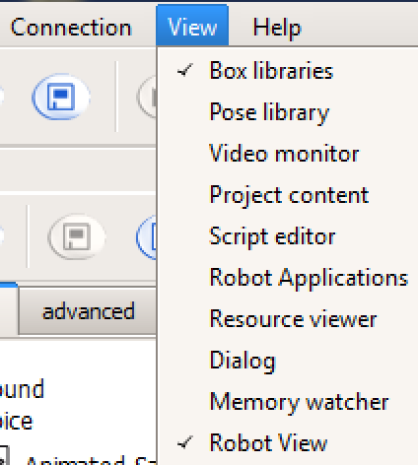Choose Script editor from the View menu

tap(272, 236)
